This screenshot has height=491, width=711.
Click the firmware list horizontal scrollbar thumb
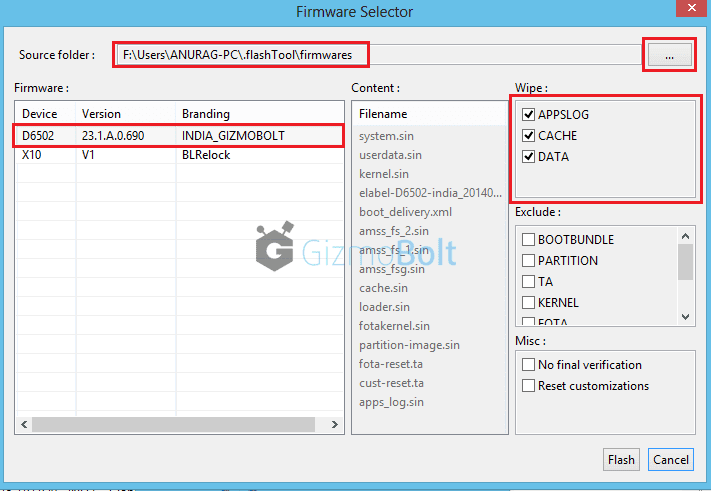[173, 424]
